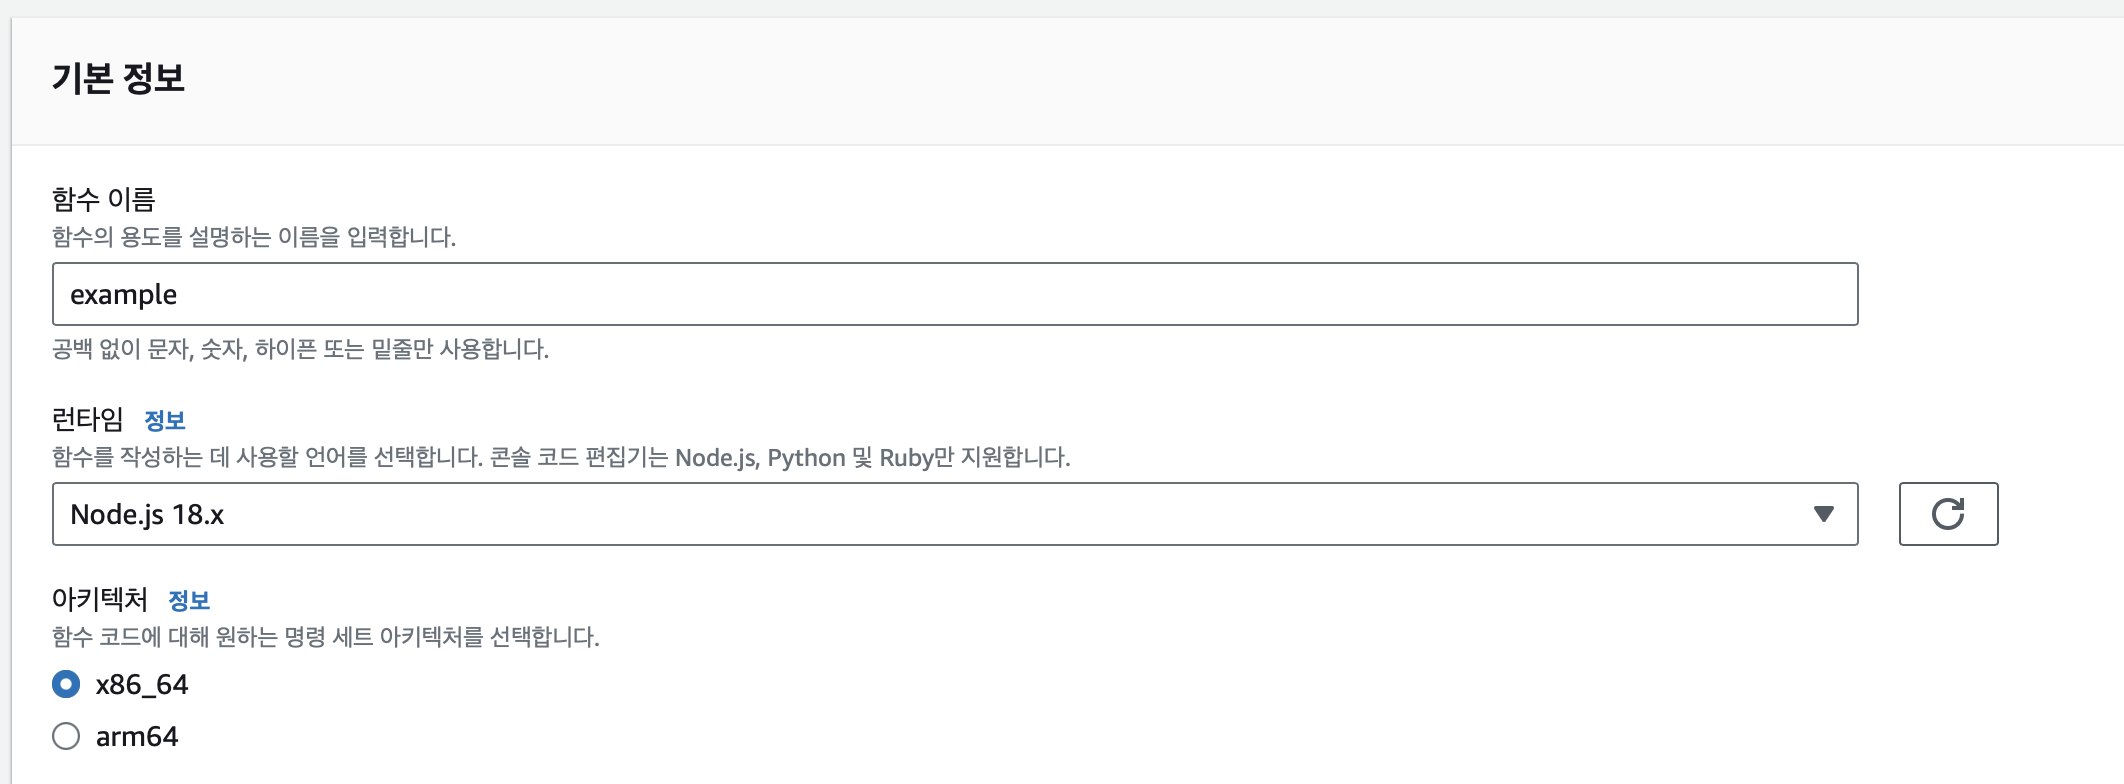Open the 정보 link next to 아키텍처
This screenshot has width=2124, height=784.
(189, 600)
